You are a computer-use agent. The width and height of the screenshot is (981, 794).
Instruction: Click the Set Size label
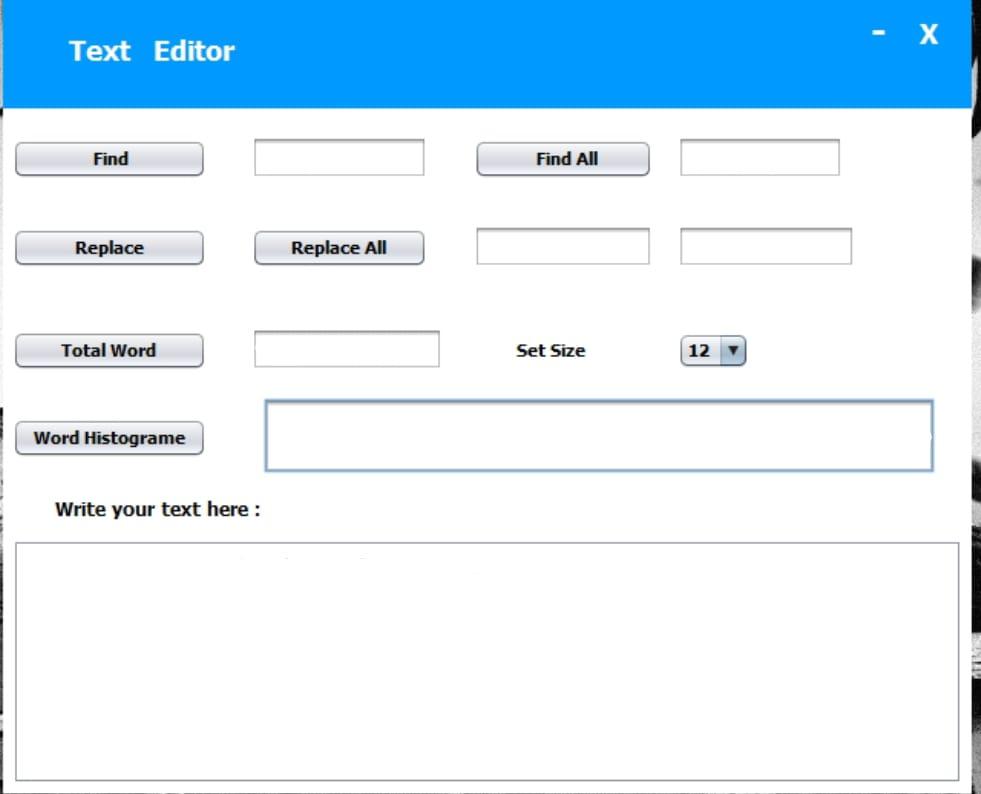(550, 350)
